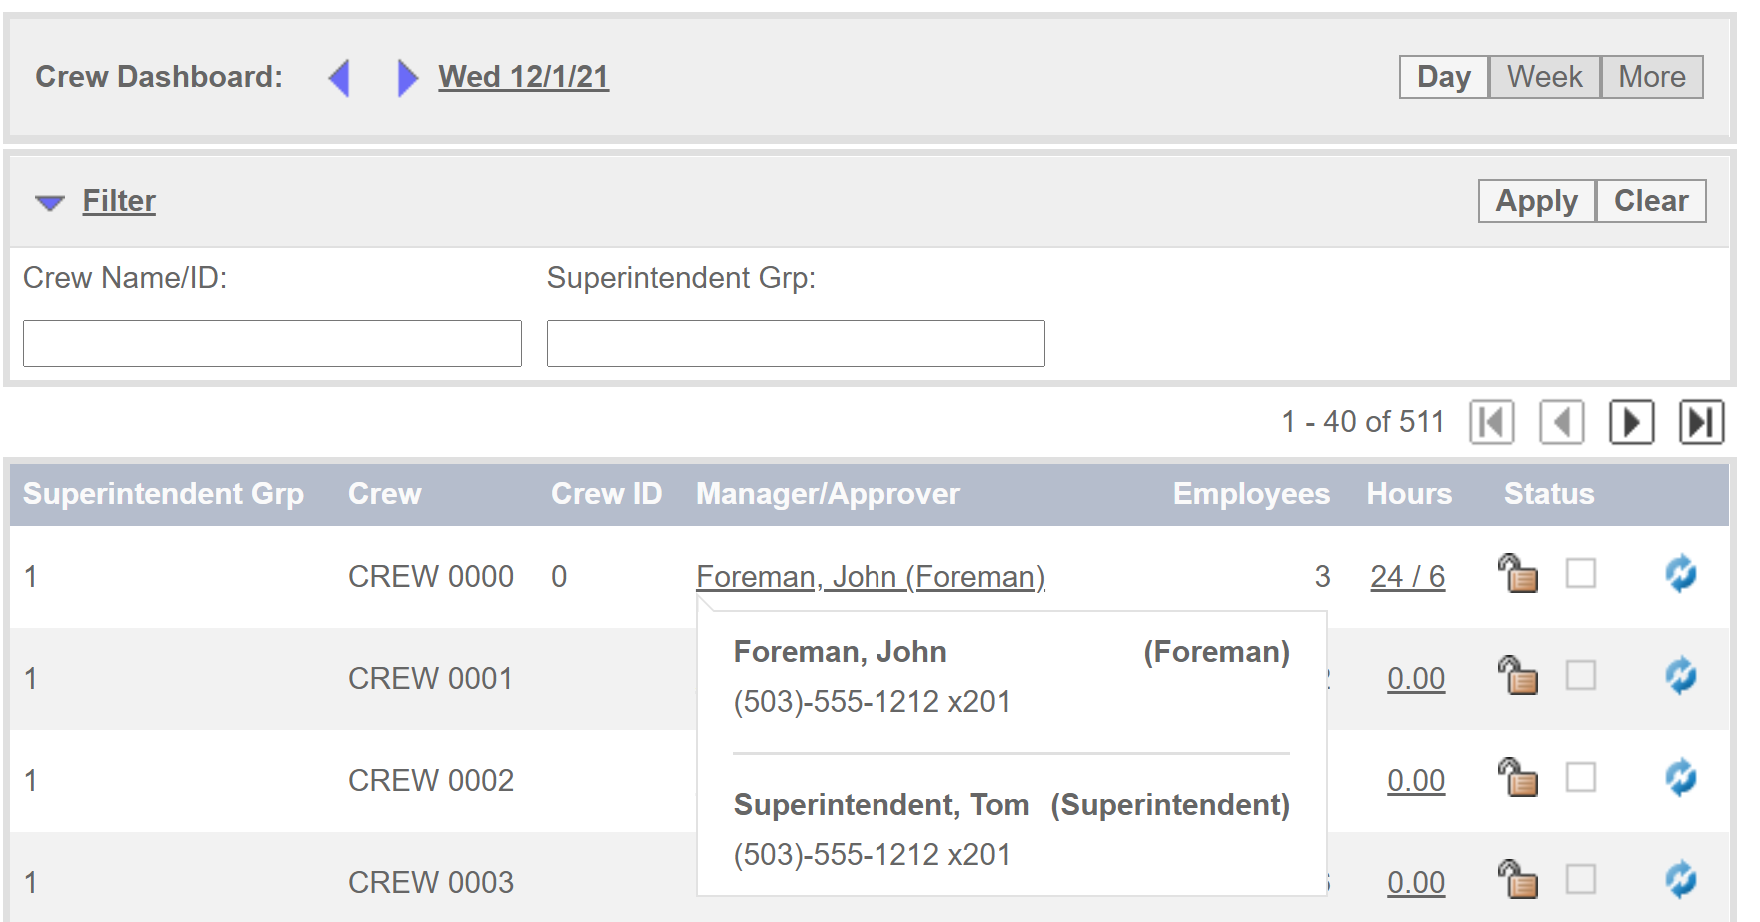
Task: Open the 24 / 6 hours link
Action: pyautogui.click(x=1407, y=577)
